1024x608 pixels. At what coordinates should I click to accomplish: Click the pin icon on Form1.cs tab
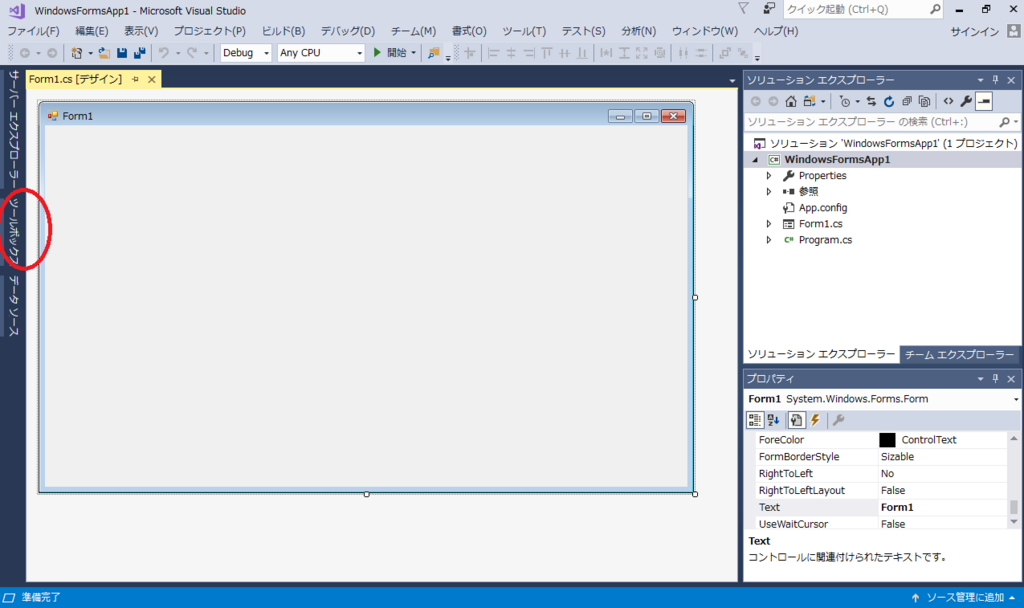136,79
